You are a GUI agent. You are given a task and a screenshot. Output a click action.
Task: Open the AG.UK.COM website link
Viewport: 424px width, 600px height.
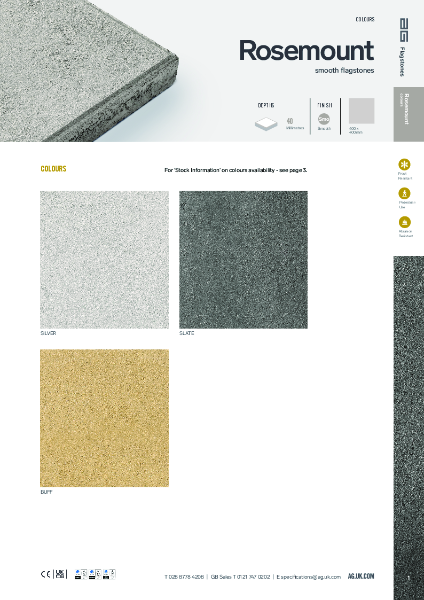point(361,576)
